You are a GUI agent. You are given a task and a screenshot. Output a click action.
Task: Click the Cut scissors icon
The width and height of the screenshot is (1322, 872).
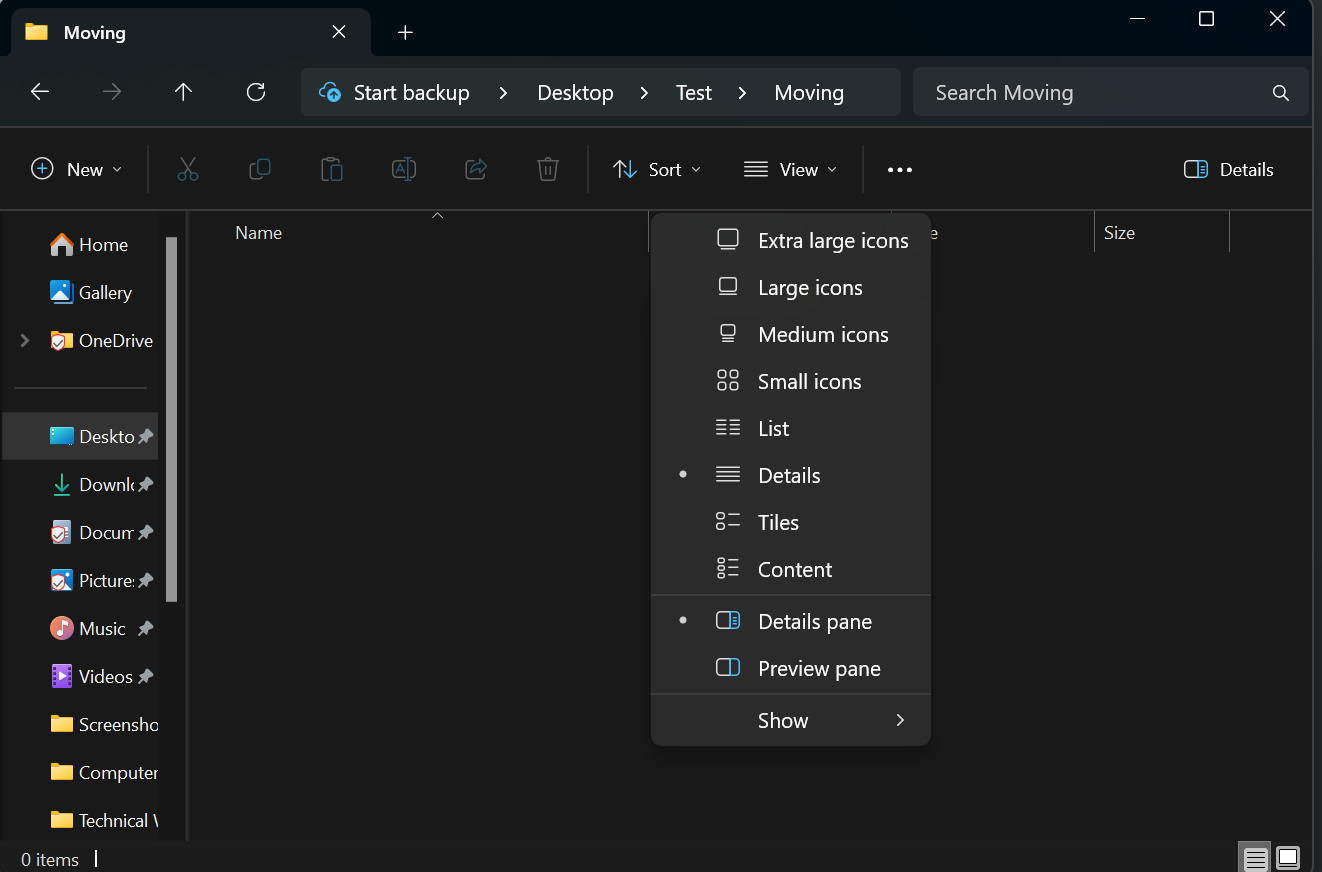point(188,170)
